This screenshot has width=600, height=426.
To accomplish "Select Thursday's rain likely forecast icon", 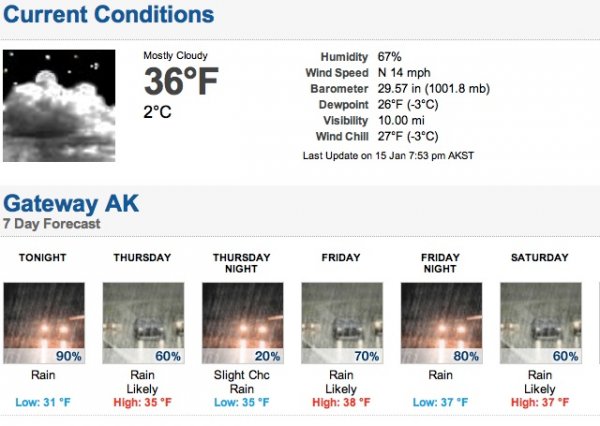I will click(x=142, y=322).
